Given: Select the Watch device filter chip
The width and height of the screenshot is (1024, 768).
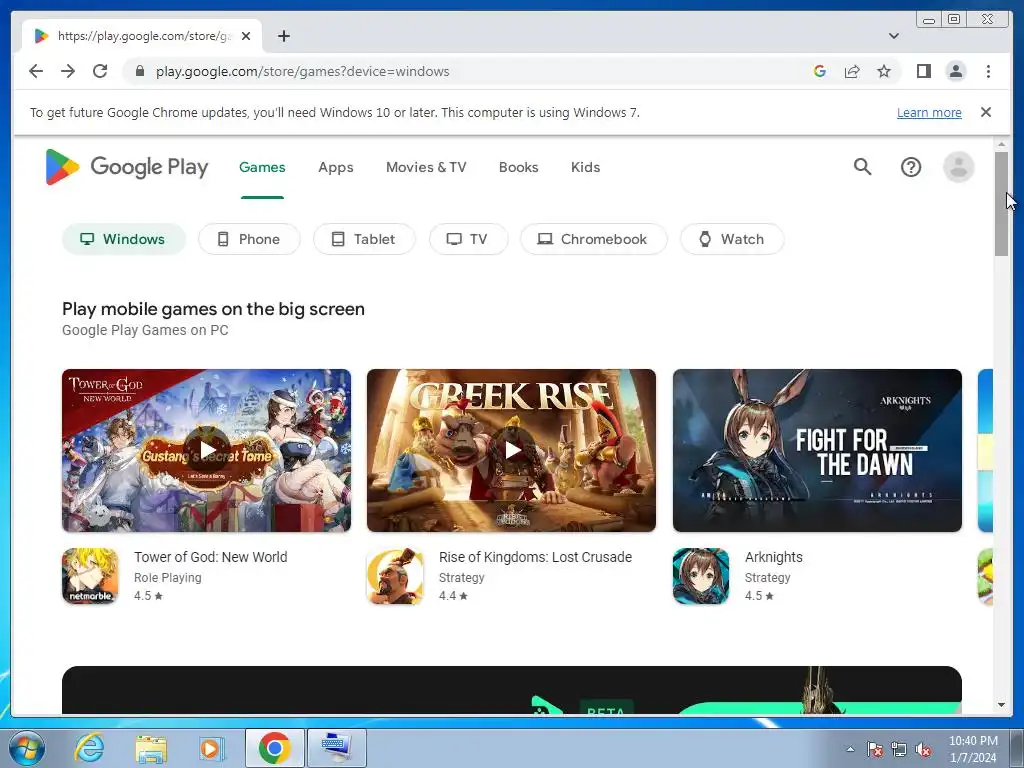Looking at the screenshot, I should tap(731, 239).
